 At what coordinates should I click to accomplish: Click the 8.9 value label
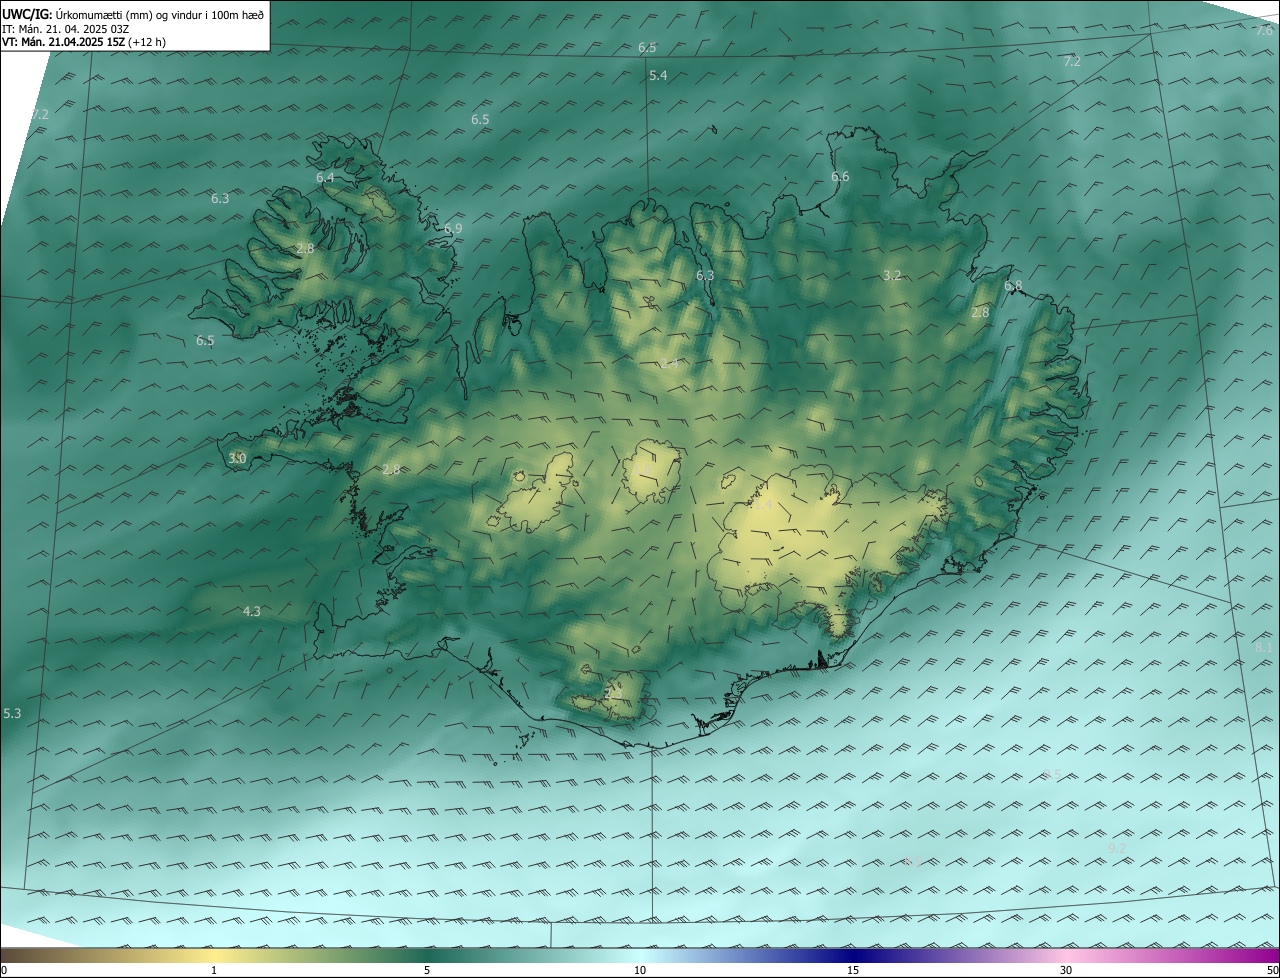pyautogui.click(x=913, y=862)
